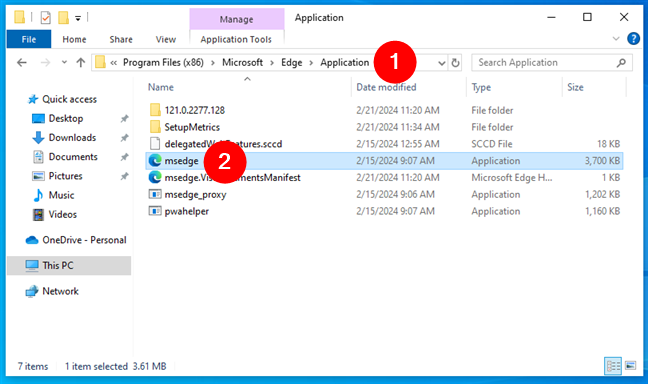648x384 pixels.
Task: Open Documents in the navigation pane
Action: click(x=73, y=157)
